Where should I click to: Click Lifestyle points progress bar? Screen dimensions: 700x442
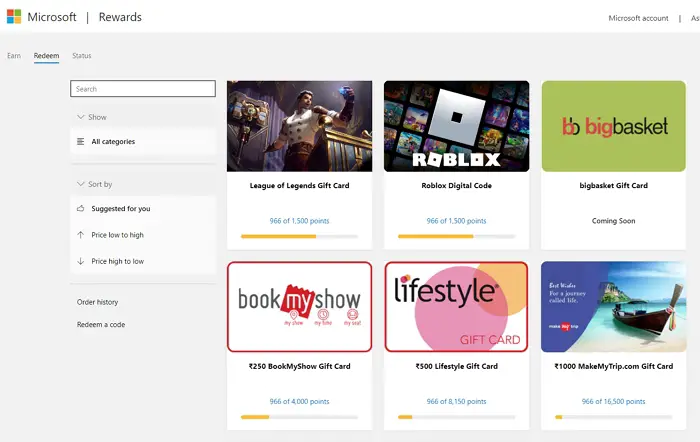tap(457, 417)
